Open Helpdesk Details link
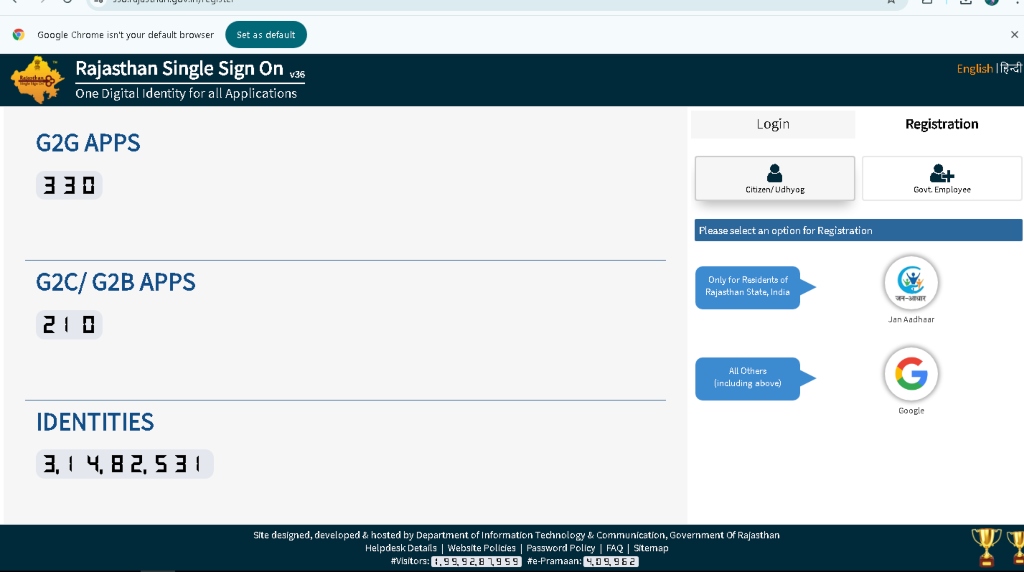This screenshot has height=572, width=1024. tap(401, 548)
